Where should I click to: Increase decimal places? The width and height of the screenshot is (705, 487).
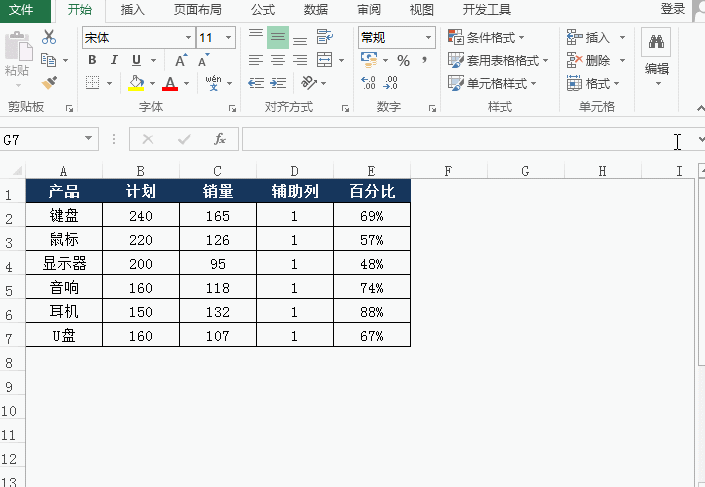point(368,83)
